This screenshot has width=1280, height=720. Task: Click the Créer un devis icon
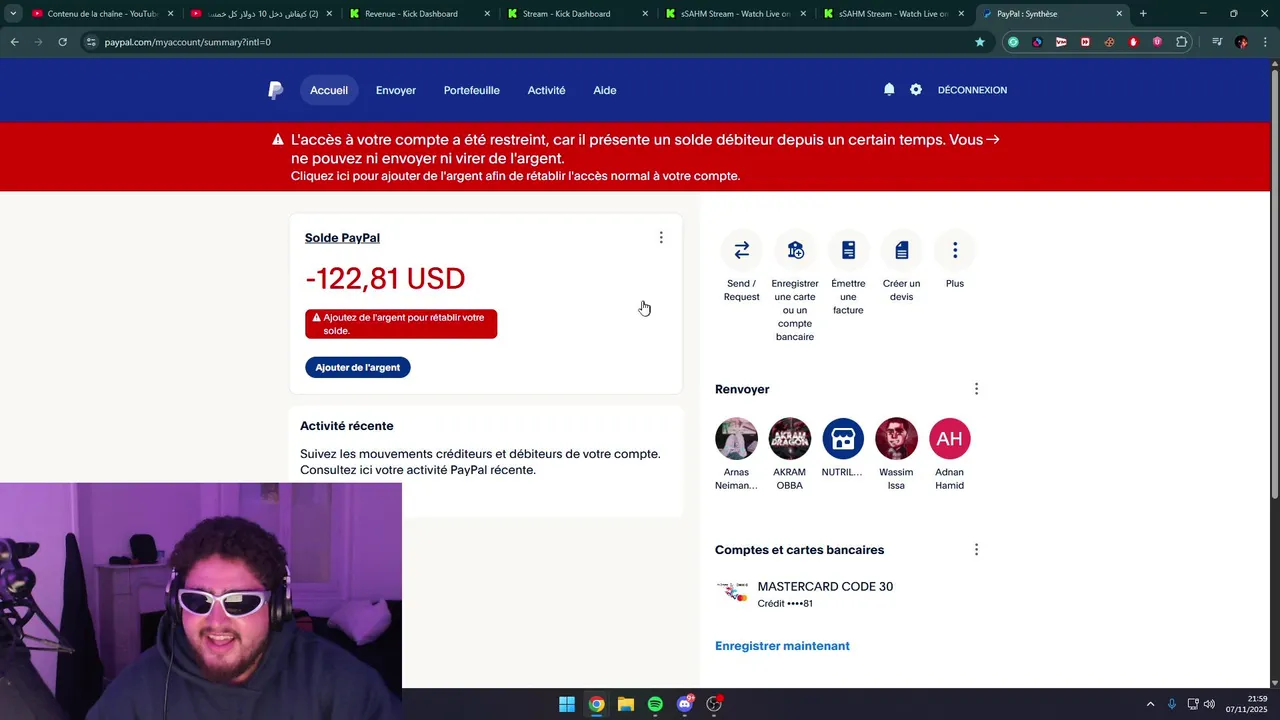pyautogui.click(x=902, y=250)
